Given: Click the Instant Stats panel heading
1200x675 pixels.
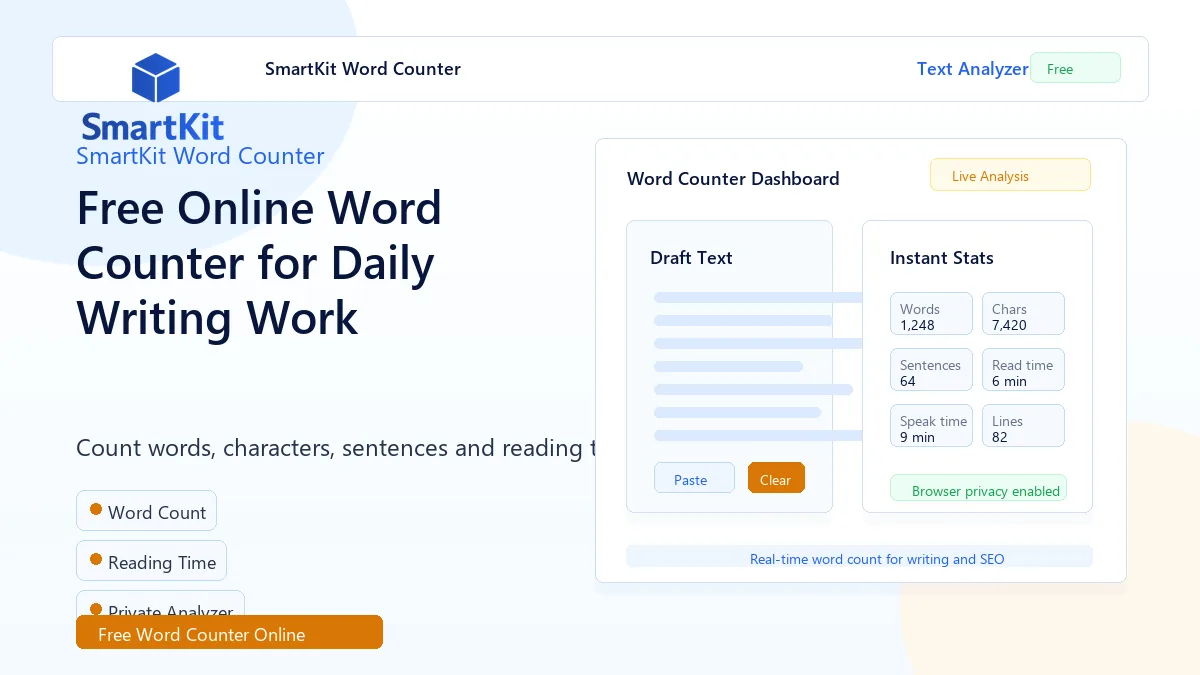Looking at the screenshot, I should coord(942,258).
